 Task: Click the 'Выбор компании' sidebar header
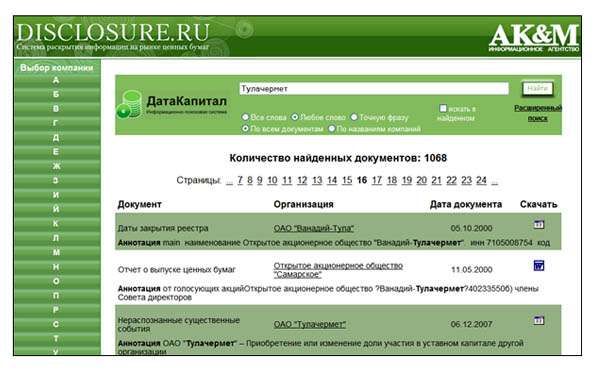(x=57, y=67)
